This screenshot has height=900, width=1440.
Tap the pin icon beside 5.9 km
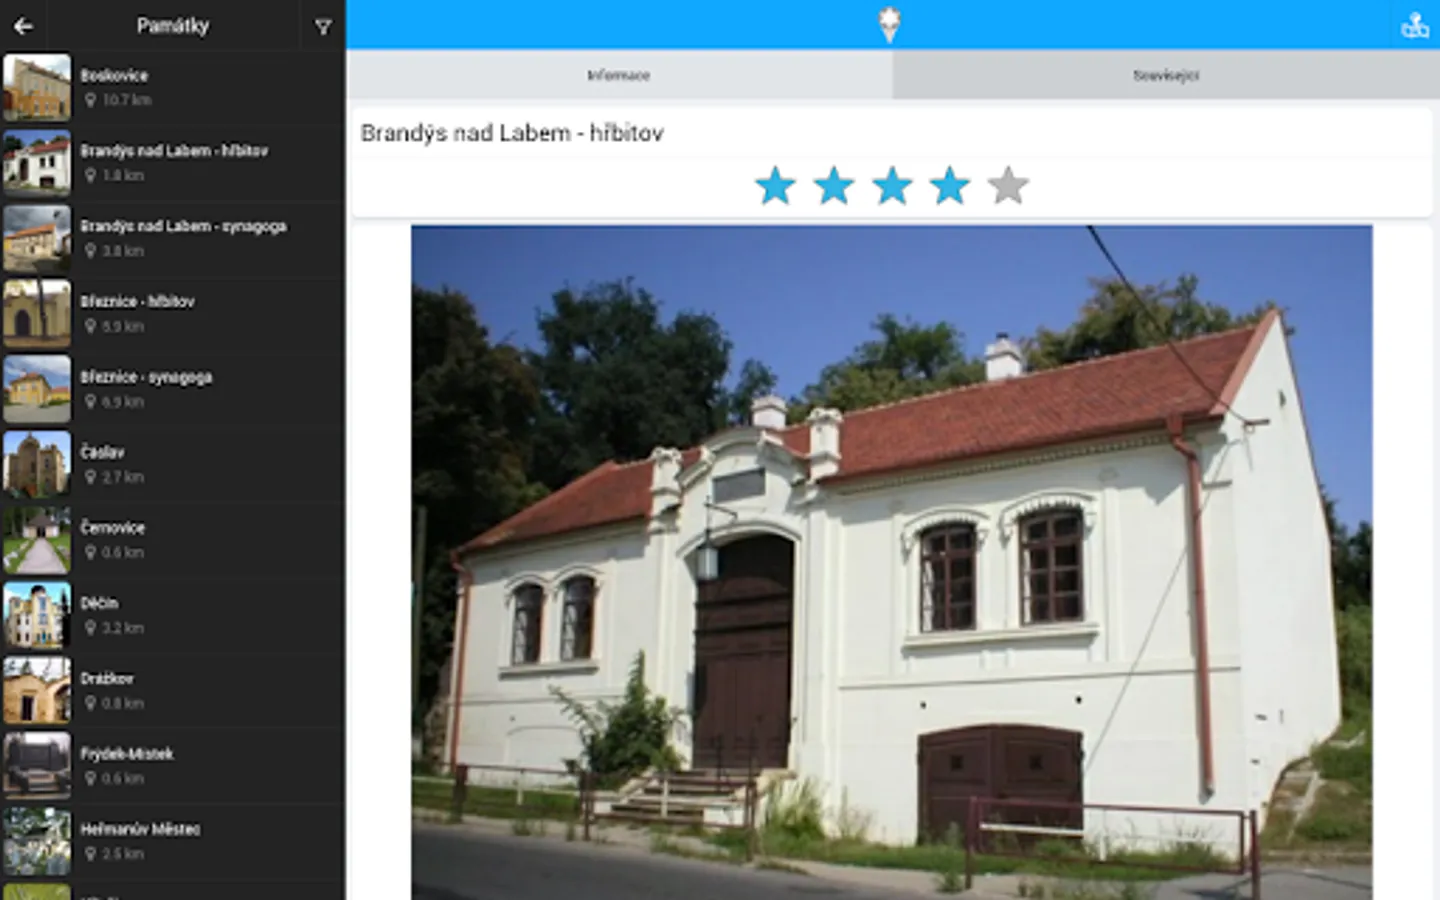90,326
